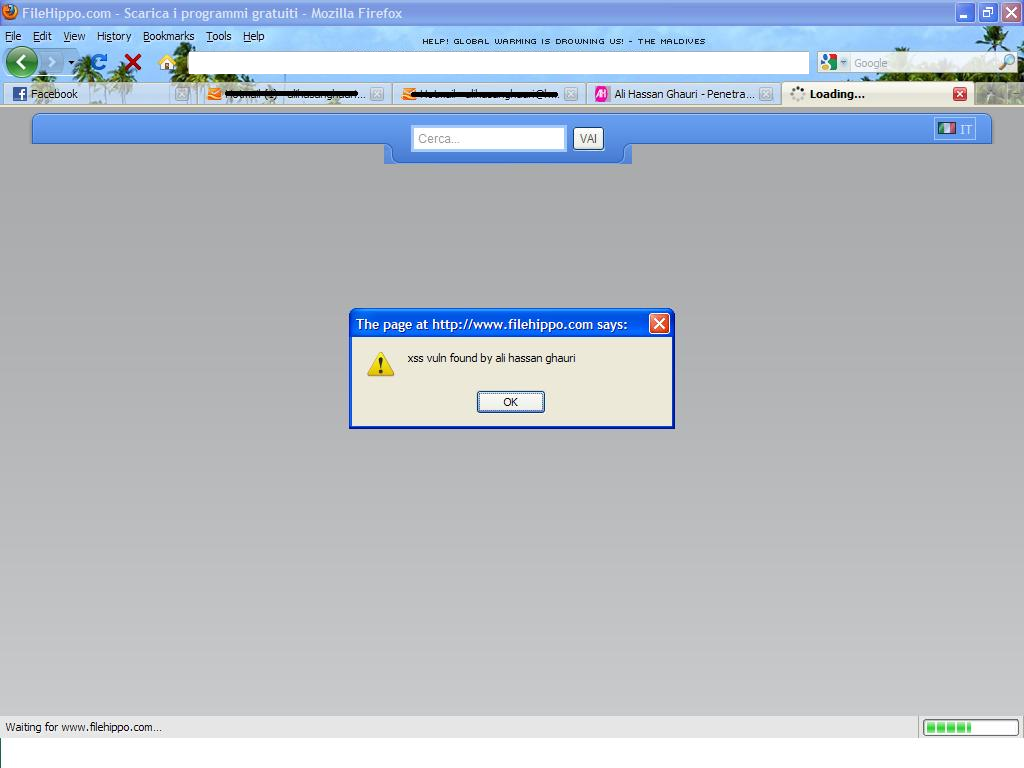1024x768 pixels.
Task: Close the Ali Hassan Ghauri tab
Action: (x=767, y=94)
